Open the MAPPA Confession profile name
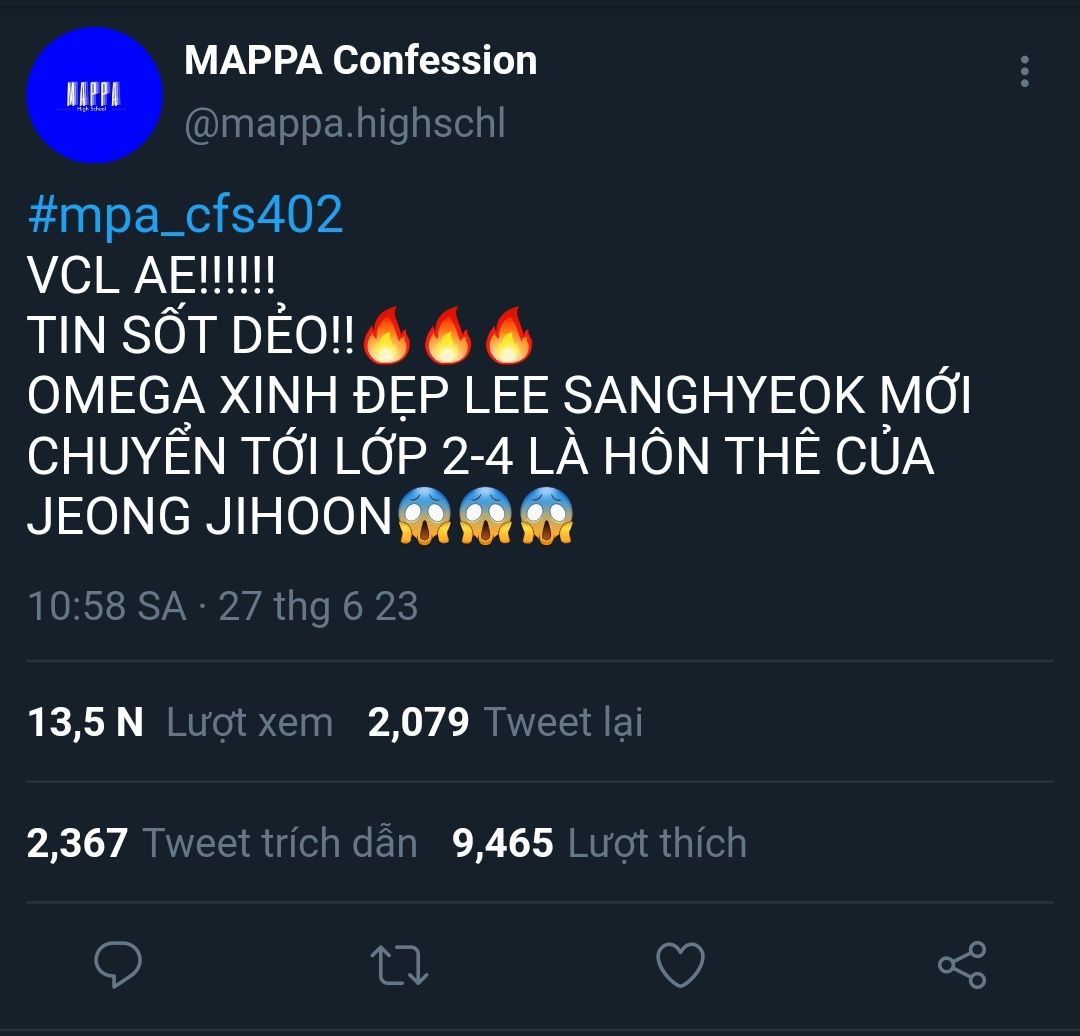 (x=361, y=61)
